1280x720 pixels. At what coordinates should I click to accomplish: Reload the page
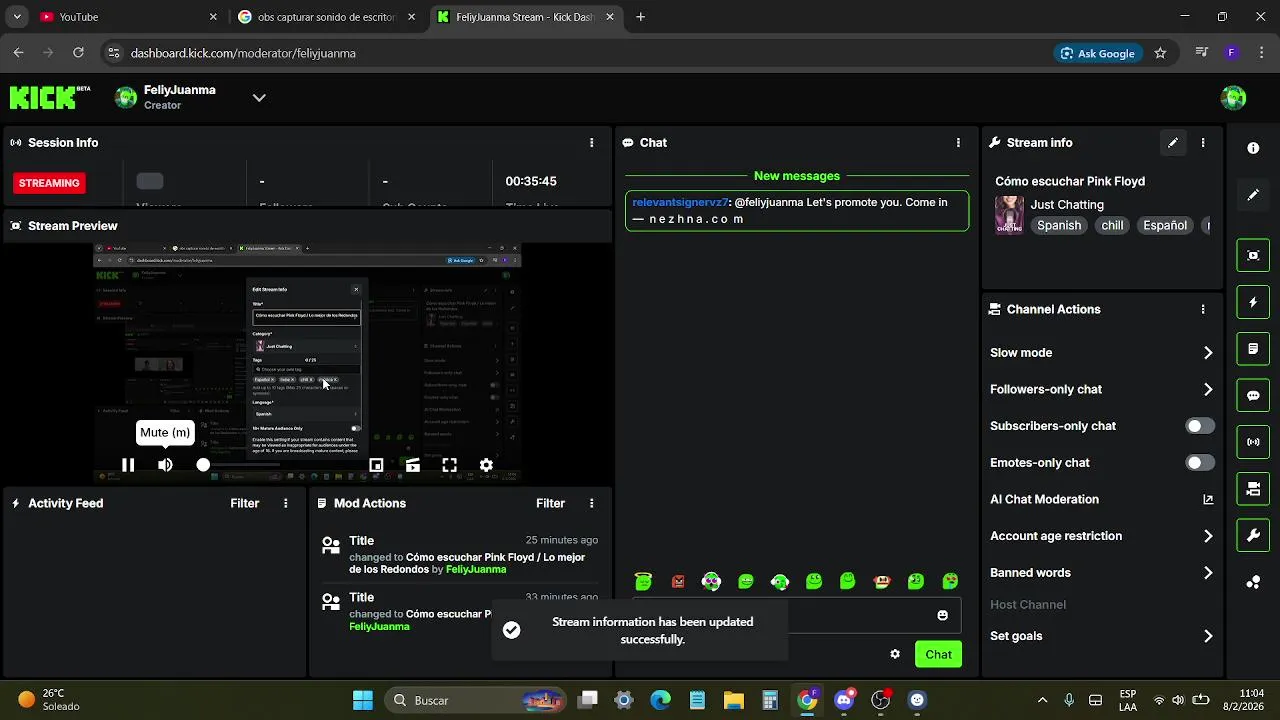(x=78, y=53)
